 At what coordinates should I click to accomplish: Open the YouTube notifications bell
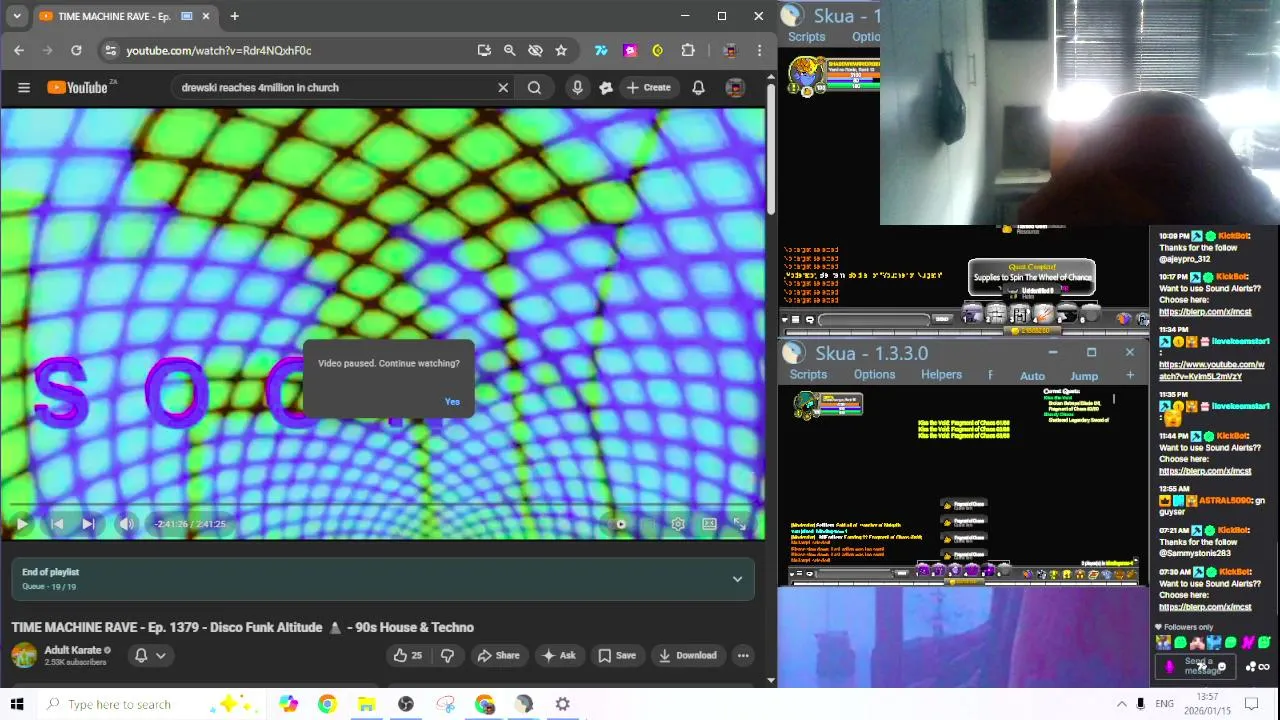[x=698, y=88]
